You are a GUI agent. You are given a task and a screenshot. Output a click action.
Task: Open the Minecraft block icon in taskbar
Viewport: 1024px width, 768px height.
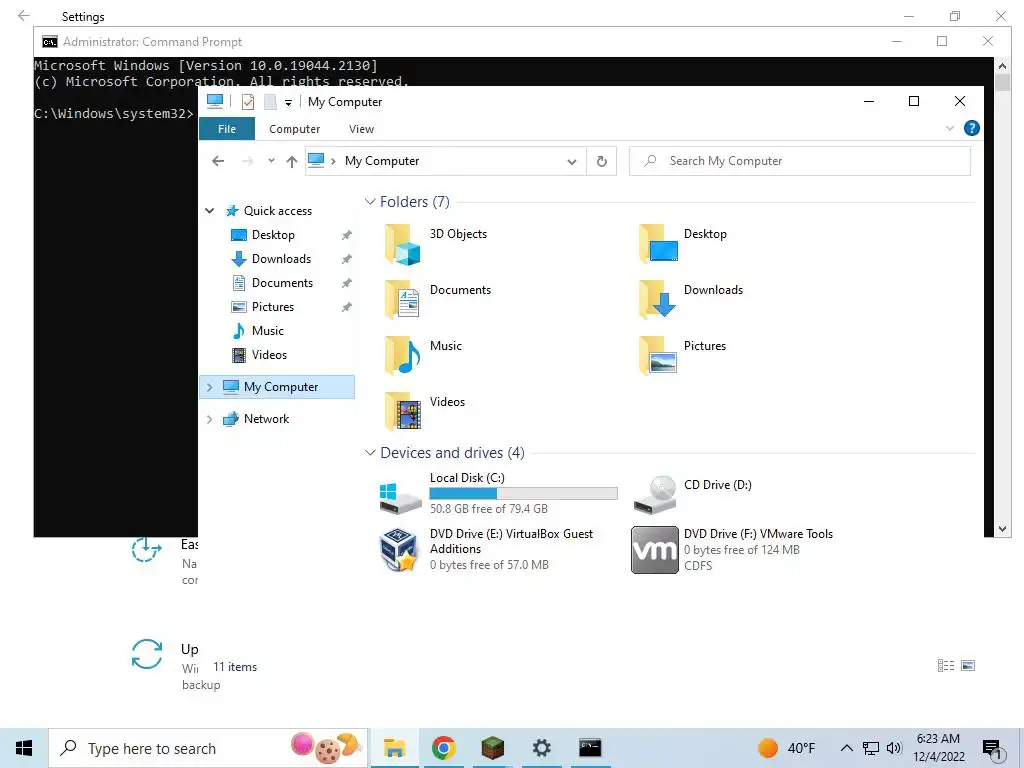[492, 748]
